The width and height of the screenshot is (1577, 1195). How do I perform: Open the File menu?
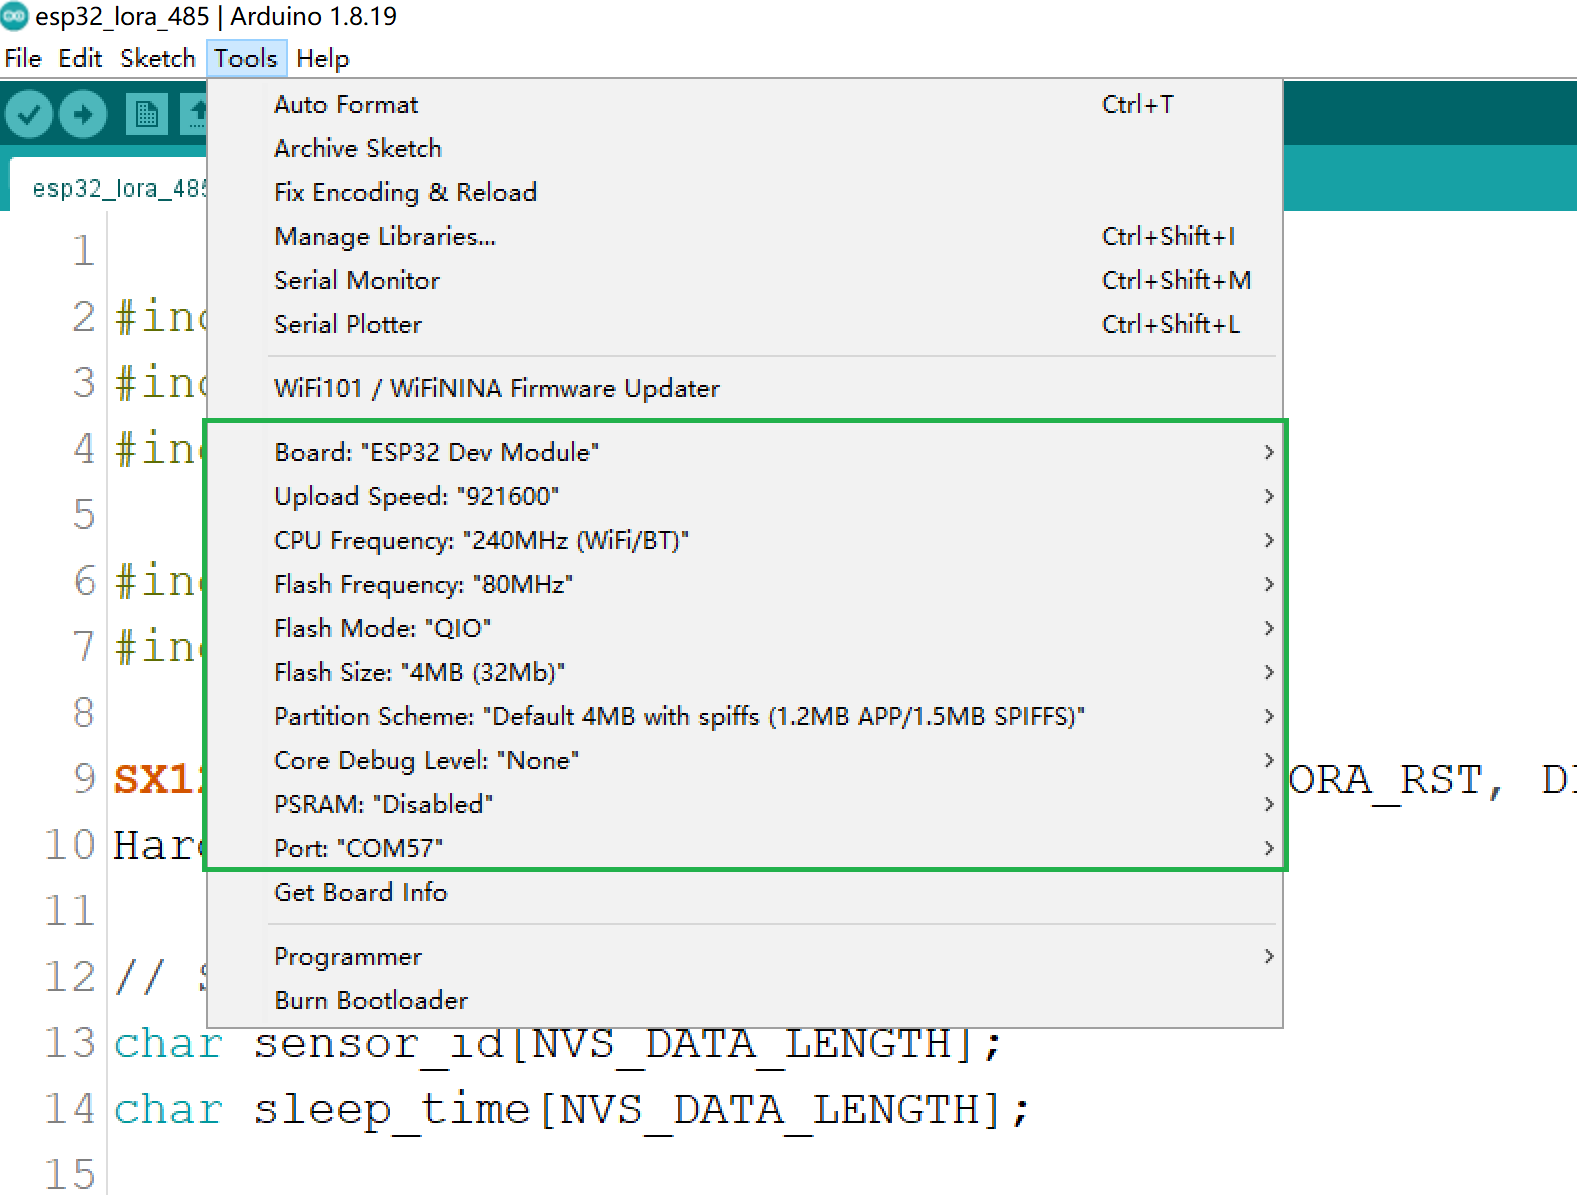tap(23, 59)
